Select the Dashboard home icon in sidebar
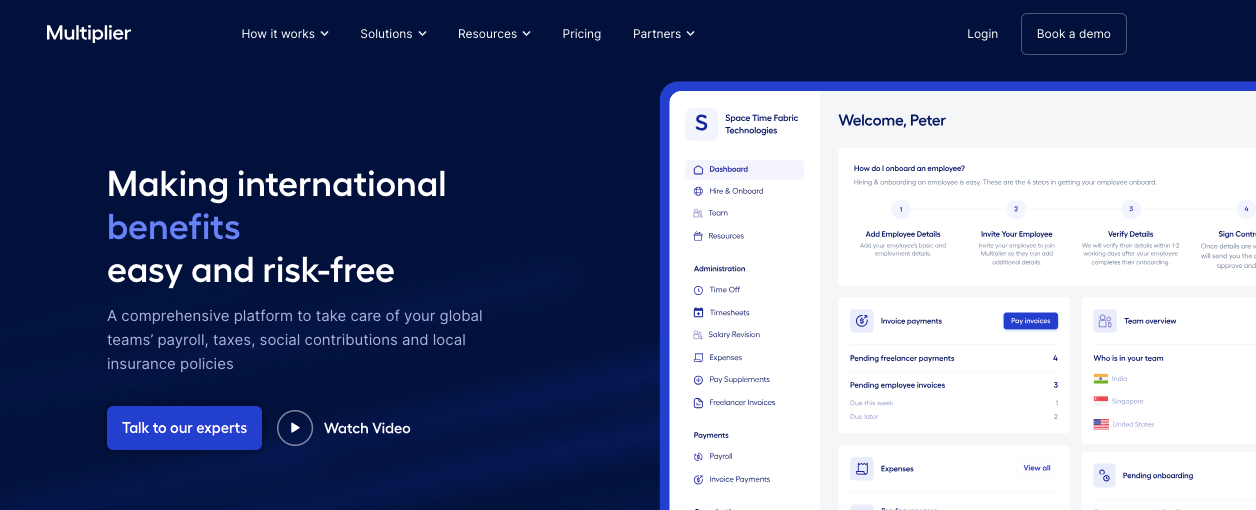Viewport: 1256px width, 510px height. pyautogui.click(x=698, y=169)
